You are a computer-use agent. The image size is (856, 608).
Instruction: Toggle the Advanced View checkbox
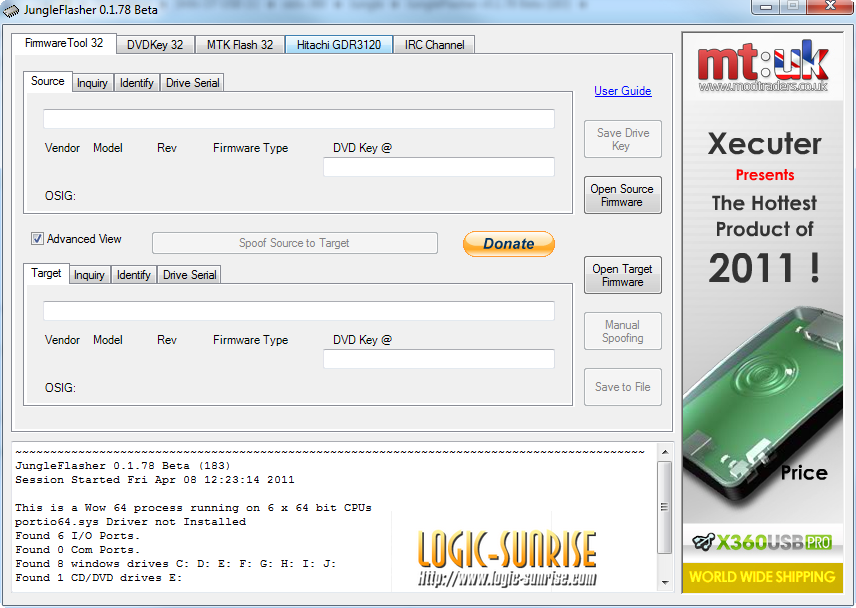(38, 239)
